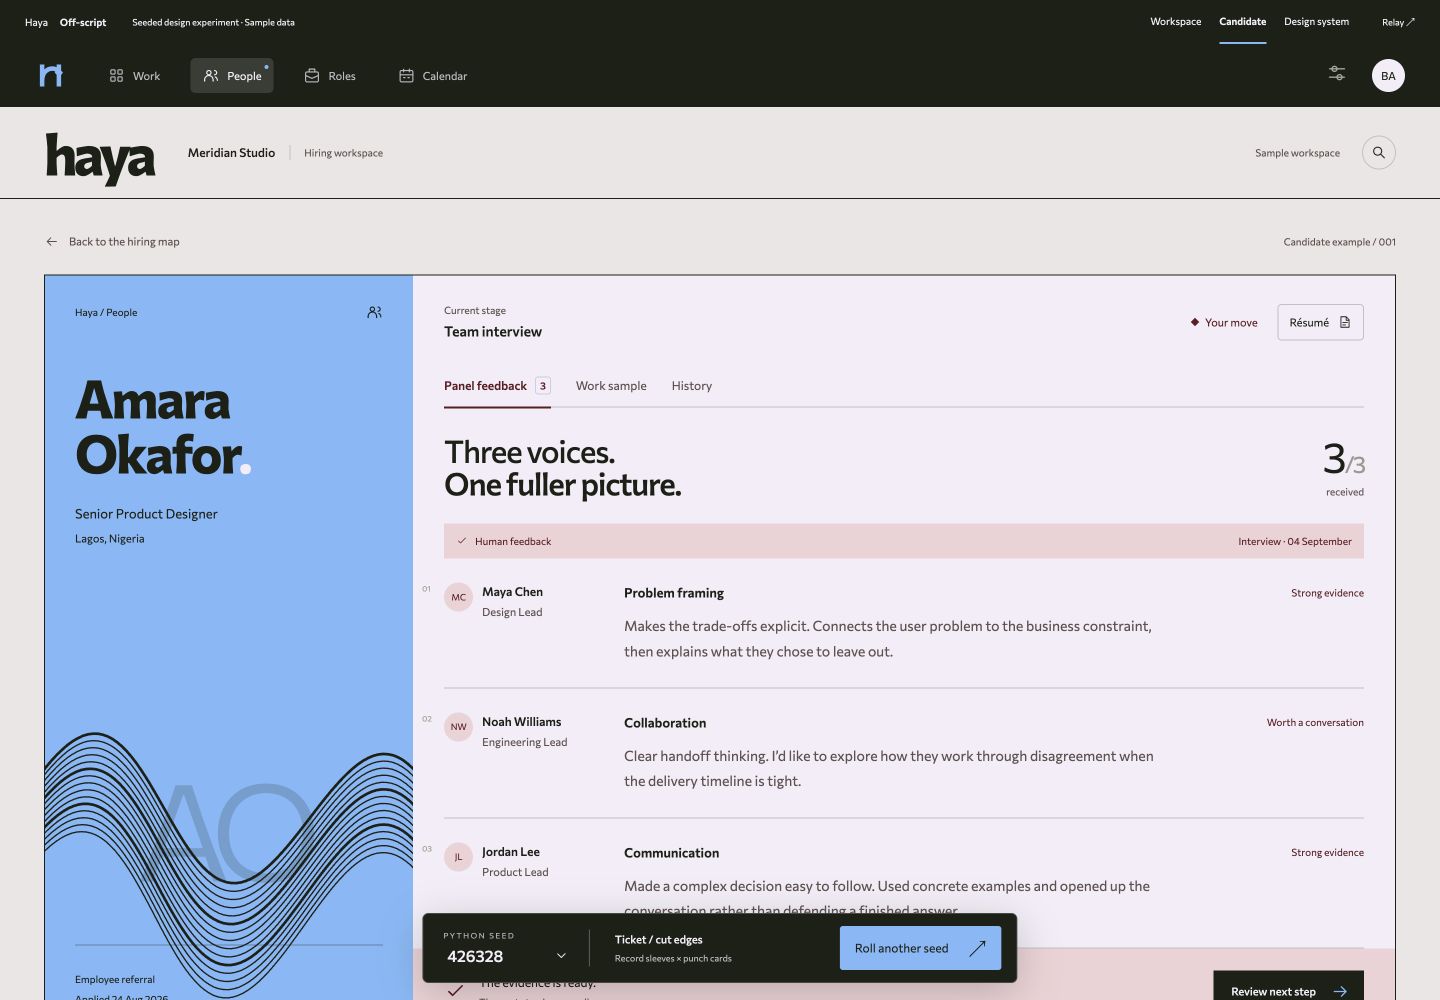Open the Résumé document button
The width and height of the screenshot is (1440, 1000).
point(1320,322)
